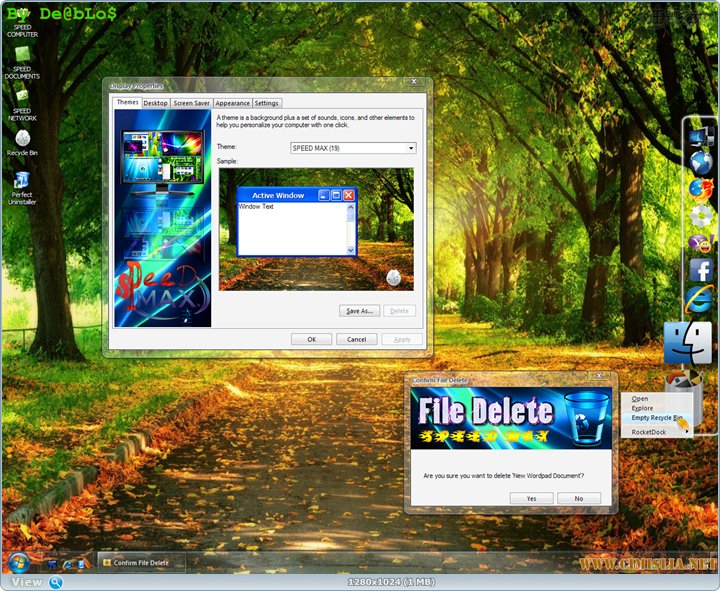Click the computer icon in the dock
The image size is (720, 591).
pos(700,136)
